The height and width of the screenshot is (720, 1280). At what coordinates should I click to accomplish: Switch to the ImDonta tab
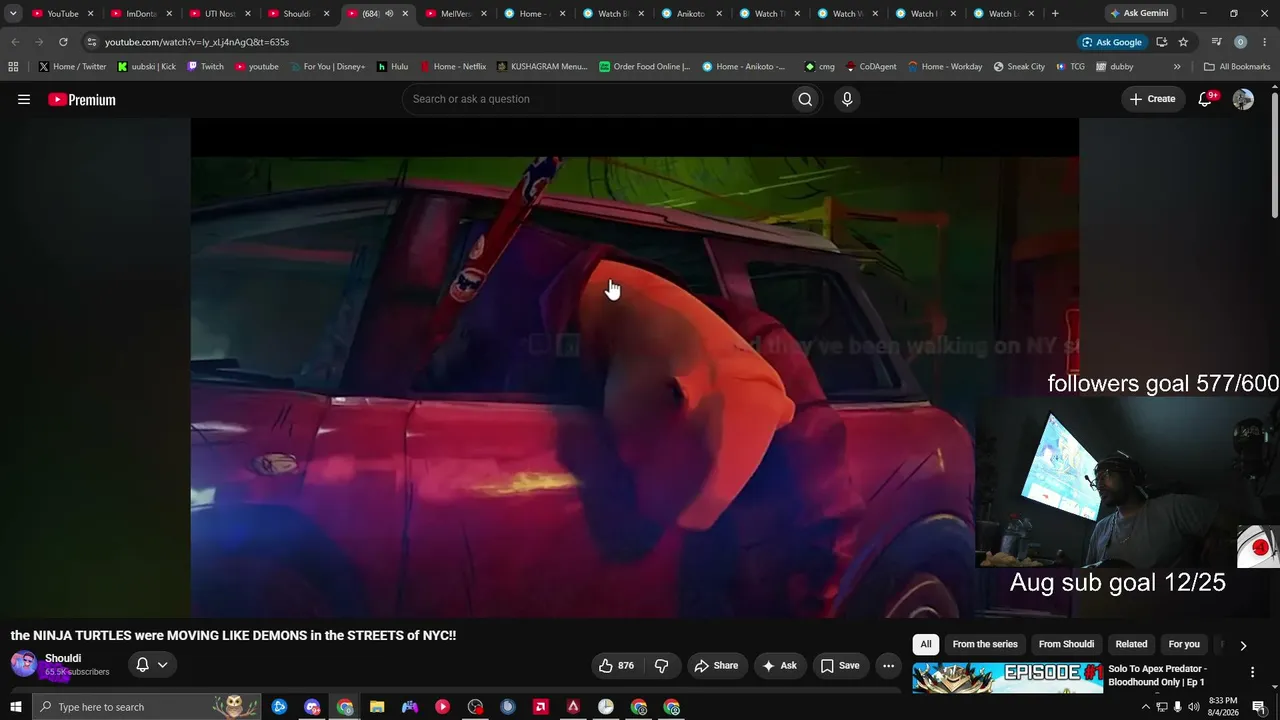[x=139, y=14]
